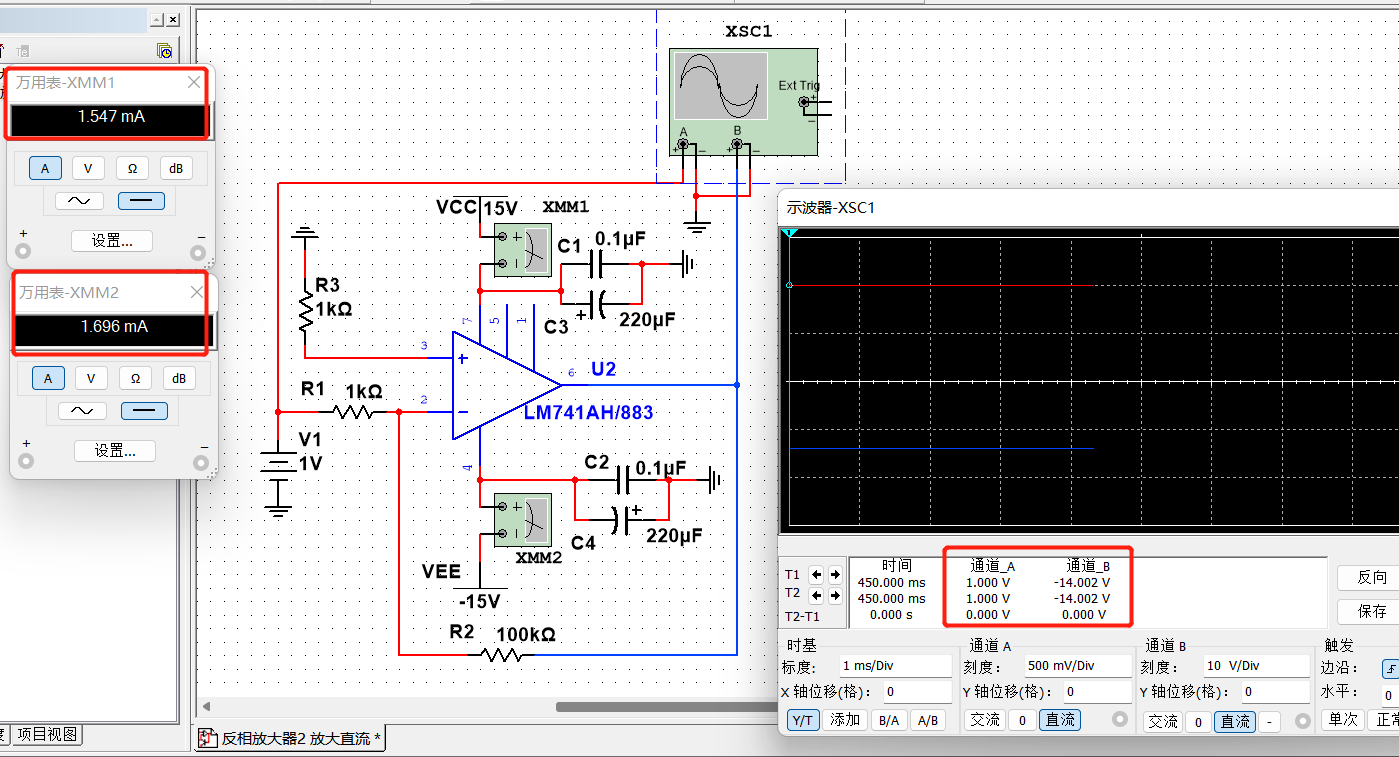The image size is (1399, 757).
Task: Switch to 项目视图 tab
Action: (x=46, y=735)
